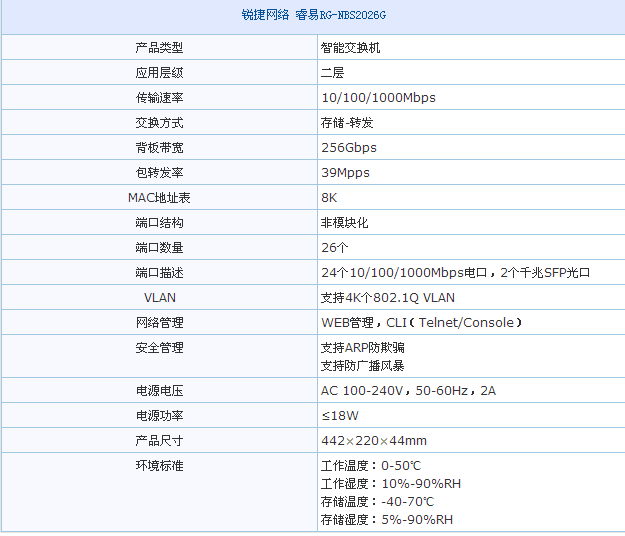625x536 pixels.
Task: Select the 端口数量 label cell
Action: (159, 248)
